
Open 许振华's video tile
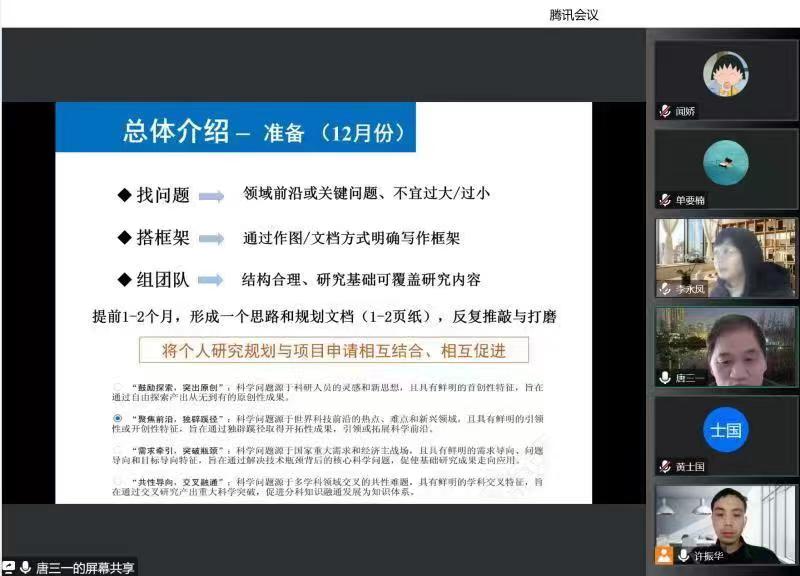point(726,520)
